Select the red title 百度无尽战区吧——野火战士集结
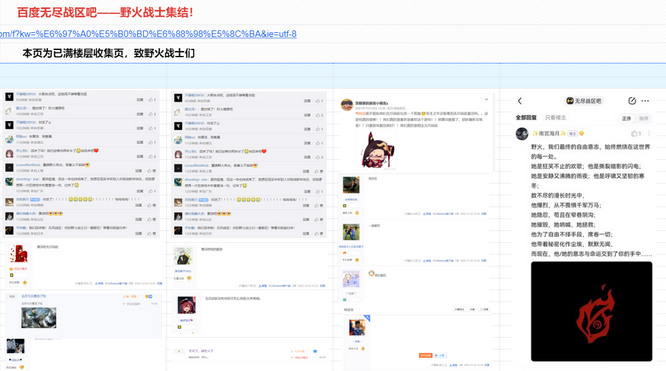Screen dimensions: 666x371 [x=105, y=12]
